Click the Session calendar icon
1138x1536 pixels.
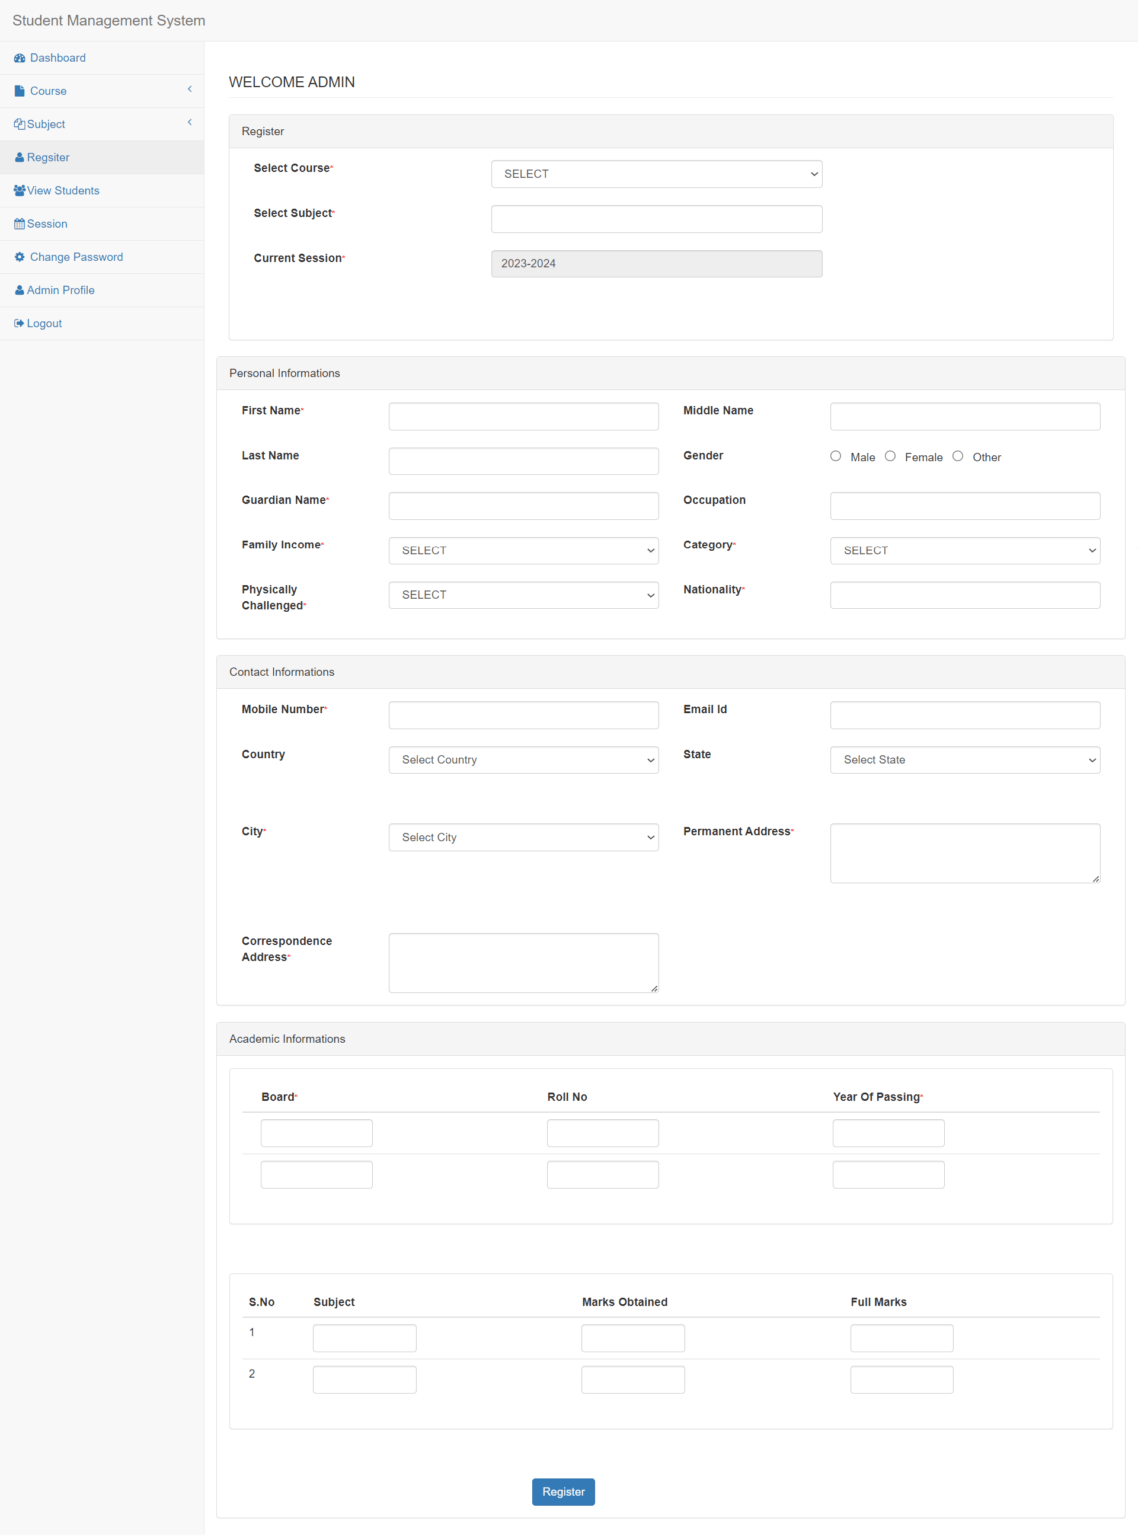[19, 223]
